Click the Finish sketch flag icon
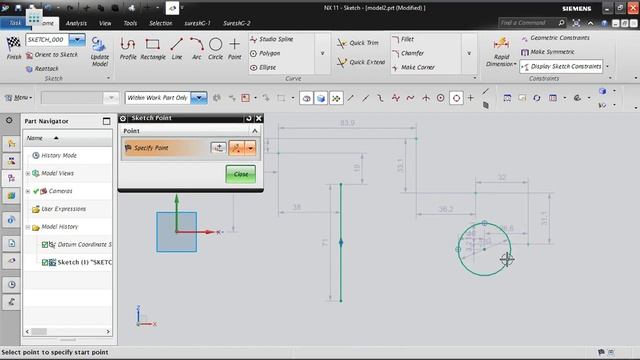The image size is (640, 360). 13,48
